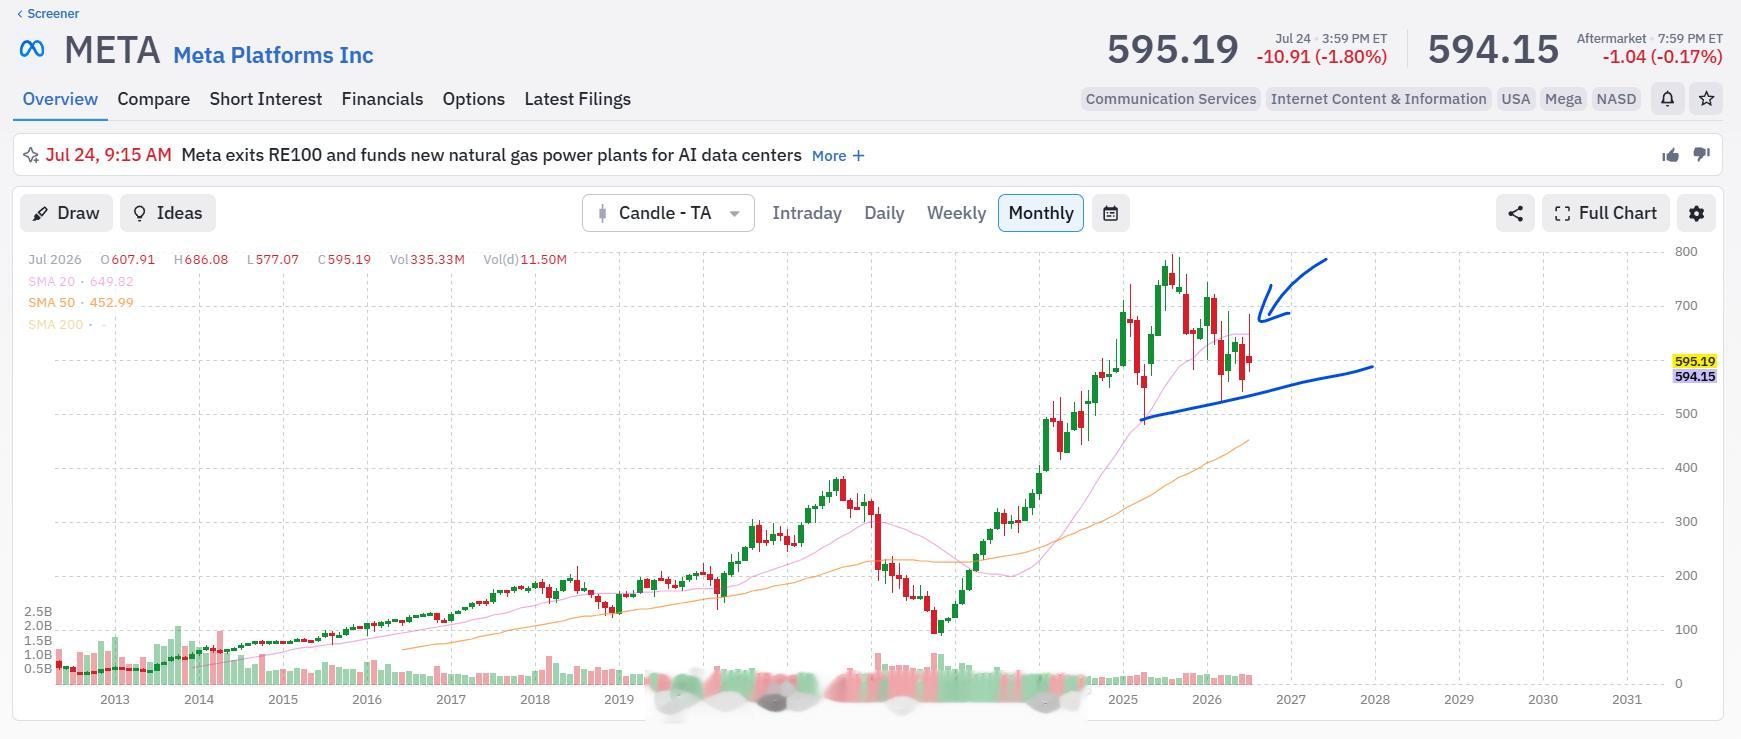Click the notification bell icon
Viewport: 1741px width, 739px height.
point(1667,99)
